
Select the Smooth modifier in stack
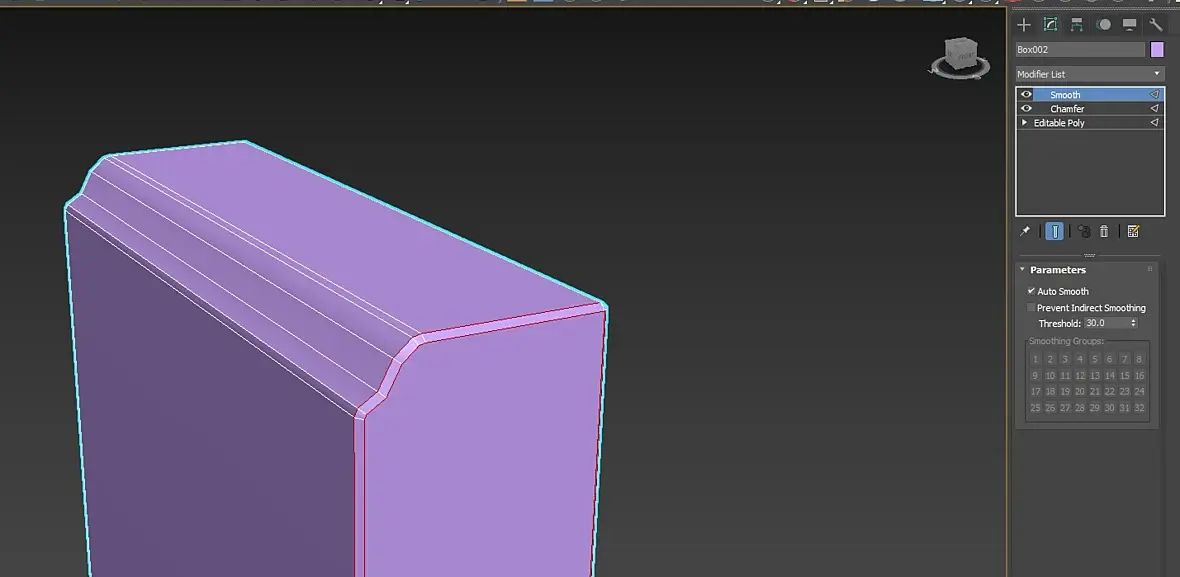point(1065,95)
